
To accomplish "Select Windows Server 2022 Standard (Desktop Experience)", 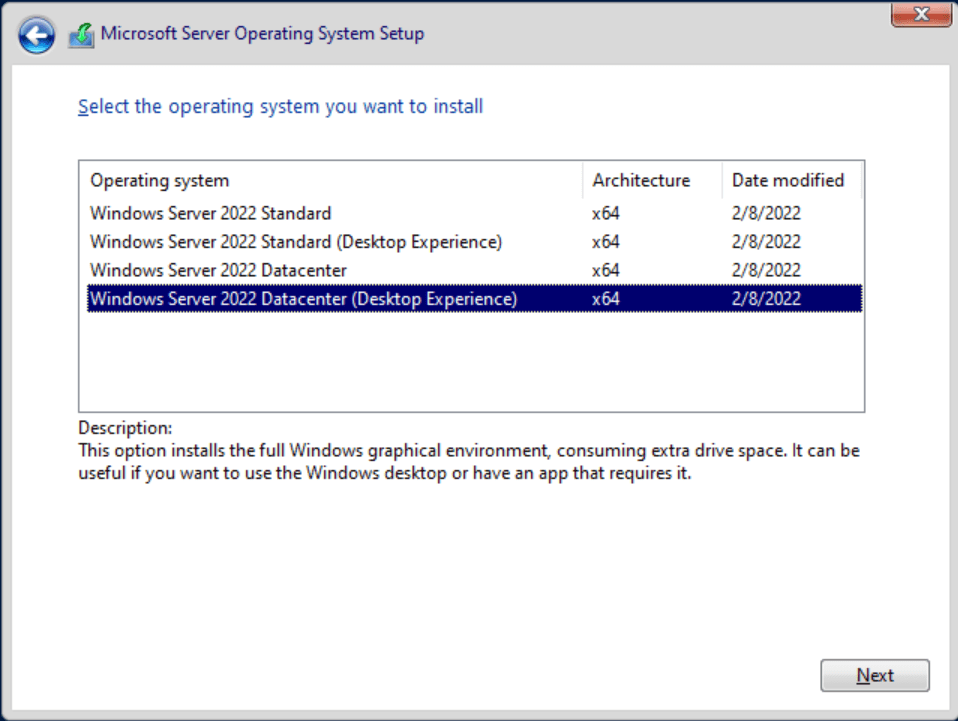I will coord(474,242).
